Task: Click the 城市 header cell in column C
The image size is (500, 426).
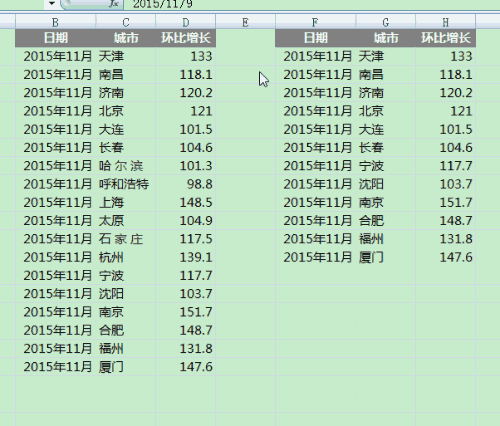Action: [126, 38]
